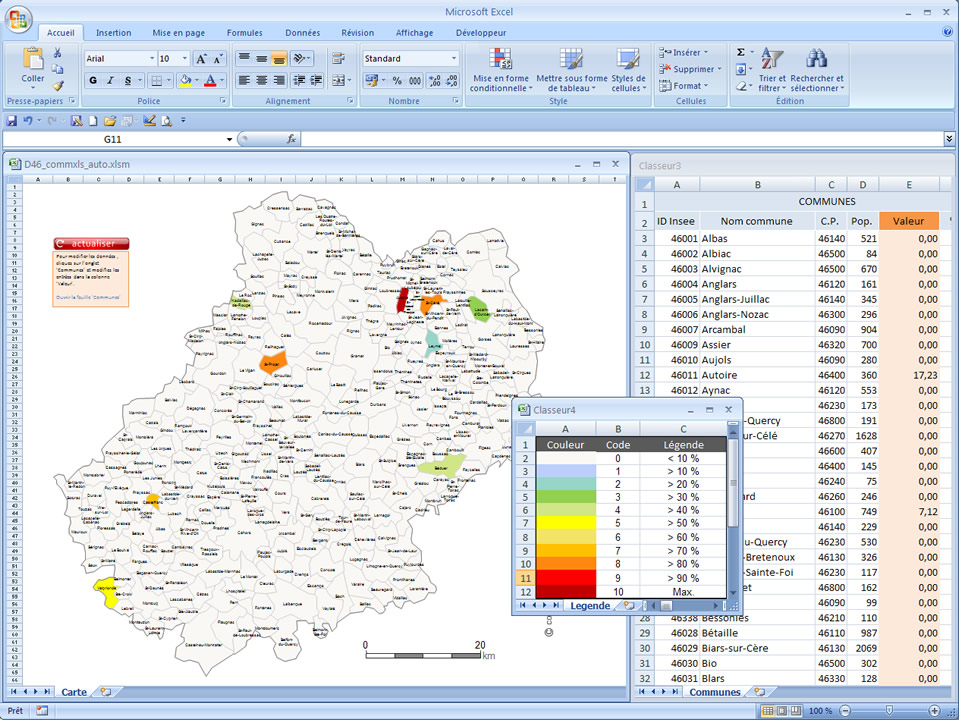This screenshot has height=720, width=959.
Task: Zoom in with the plus button
Action: coord(934,710)
